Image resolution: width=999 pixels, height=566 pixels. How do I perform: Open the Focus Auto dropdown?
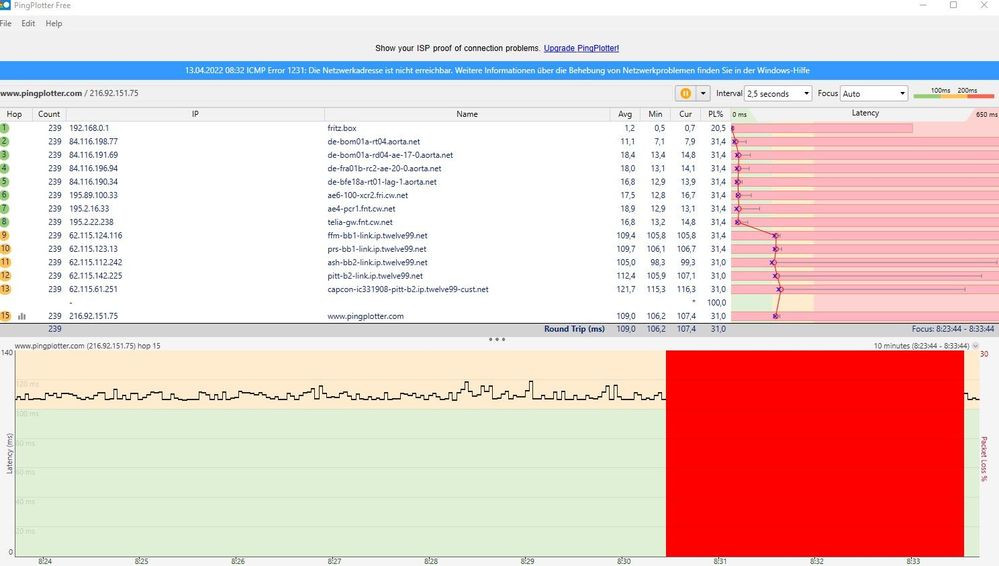[873, 93]
